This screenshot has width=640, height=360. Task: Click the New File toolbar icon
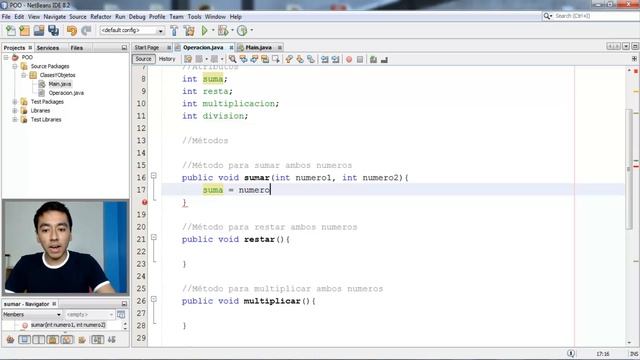pos(11,31)
